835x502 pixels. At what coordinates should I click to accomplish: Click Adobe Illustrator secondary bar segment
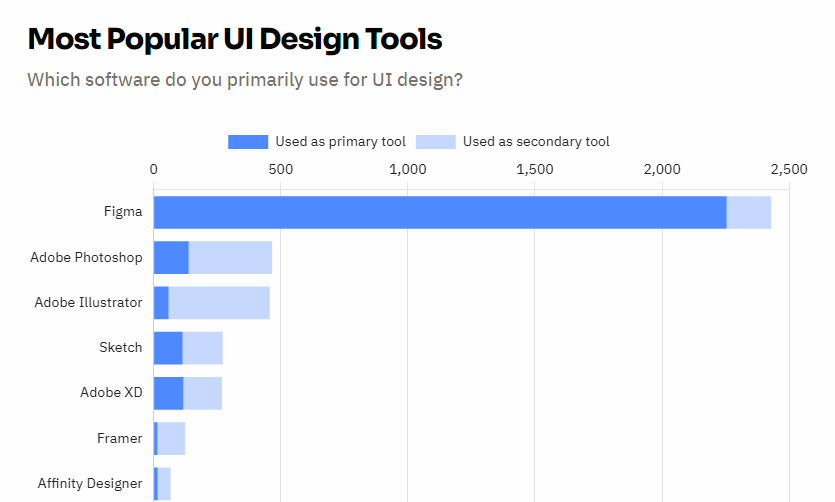pos(219,303)
